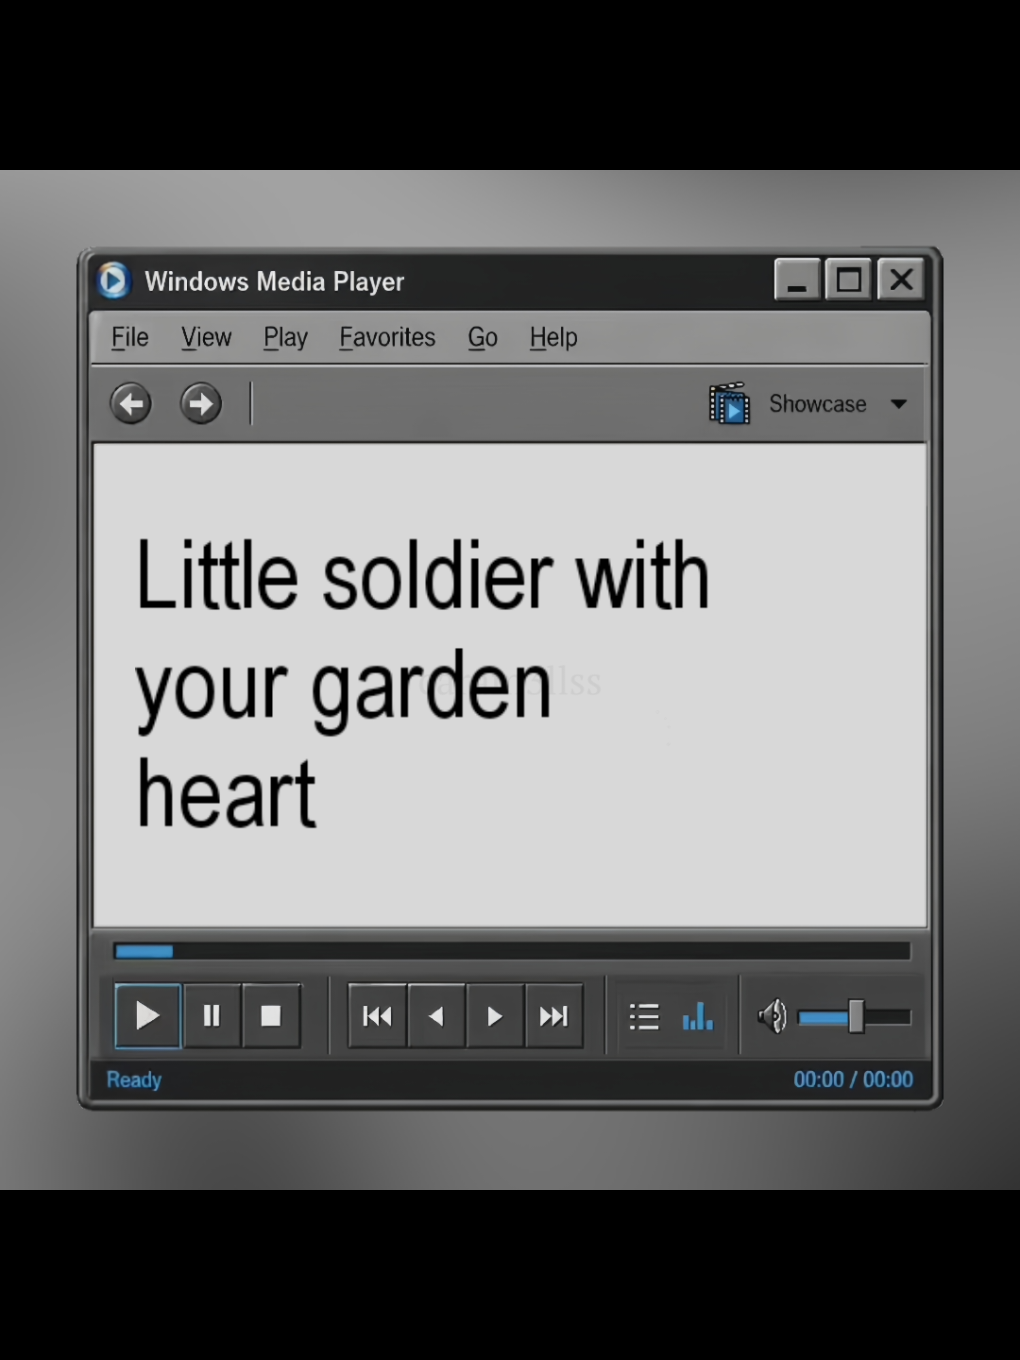Expand the Showcase dropdown arrow
Image resolution: width=1020 pixels, height=1360 pixels.
tap(899, 404)
